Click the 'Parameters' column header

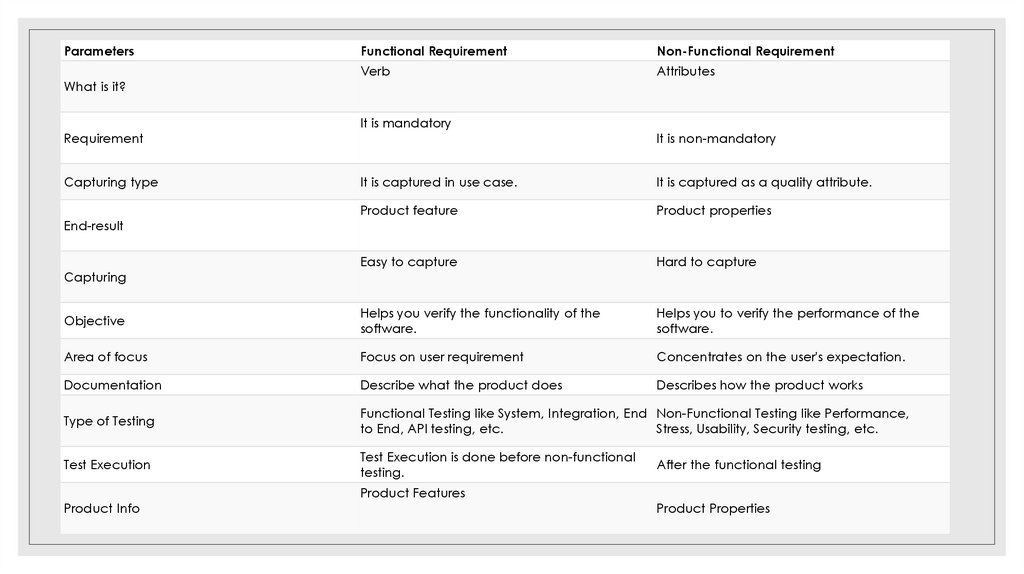point(99,51)
